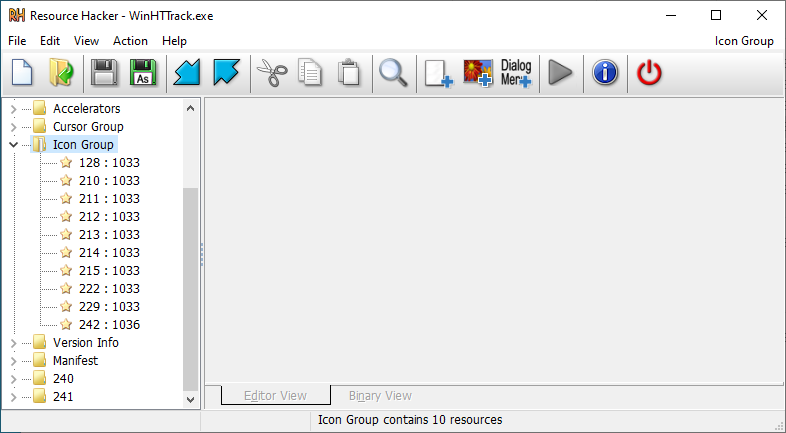Click the Cut scissors icon
The width and height of the screenshot is (786, 433).
tap(272, 73)
